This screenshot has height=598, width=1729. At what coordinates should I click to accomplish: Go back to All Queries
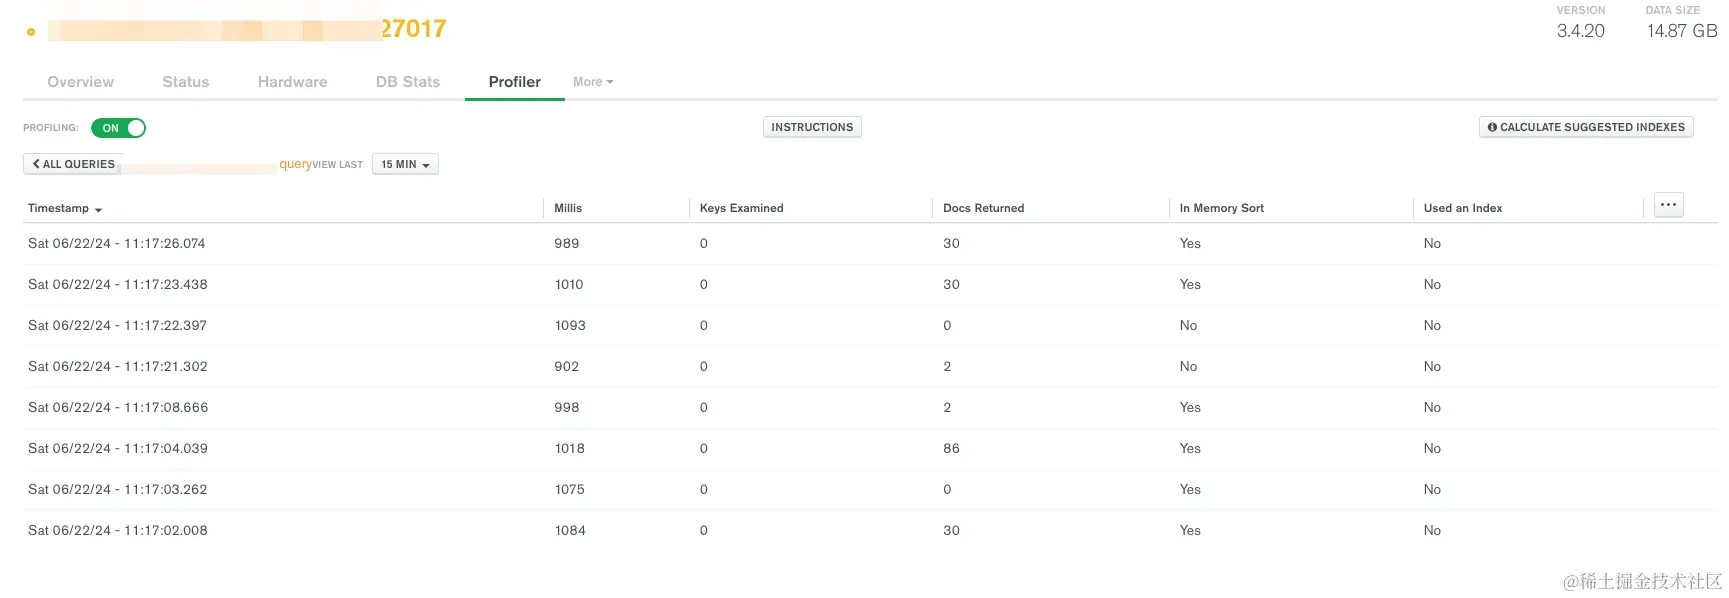click(x=73, y=165)
